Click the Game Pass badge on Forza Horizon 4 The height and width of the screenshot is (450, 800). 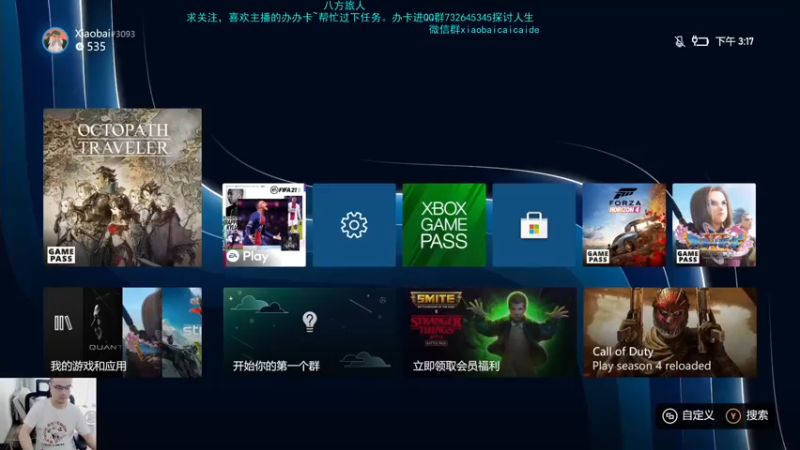(598, 256)
